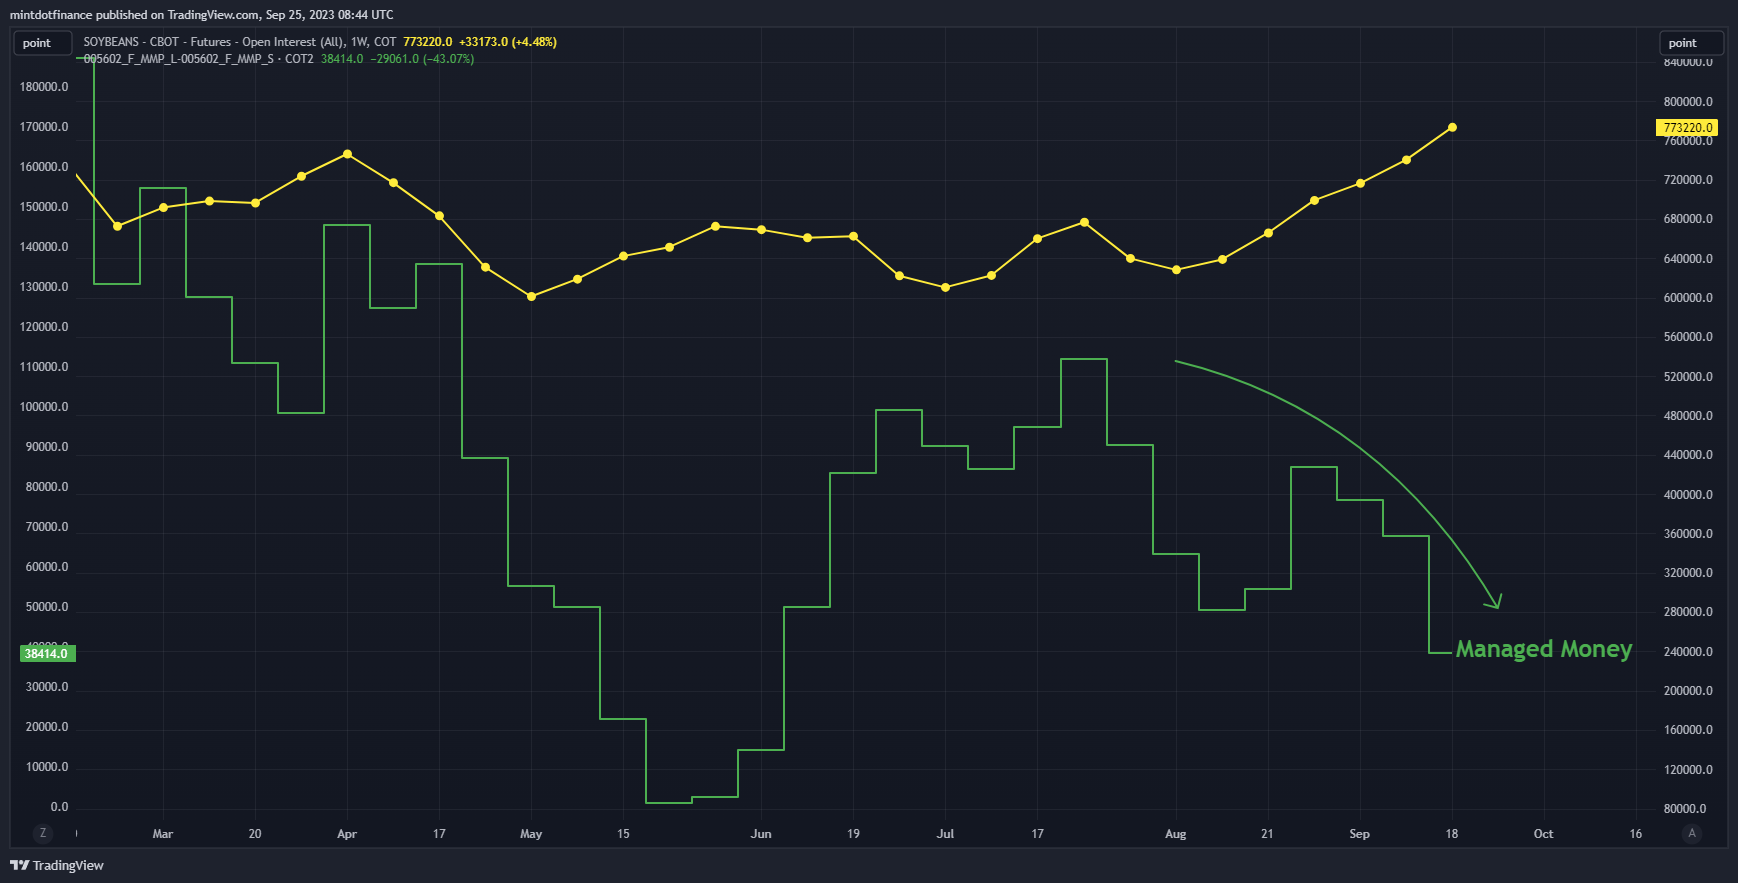1738x883 pixels.
Task: Click the 240000.0 label on right axis
Action: 1688,652
